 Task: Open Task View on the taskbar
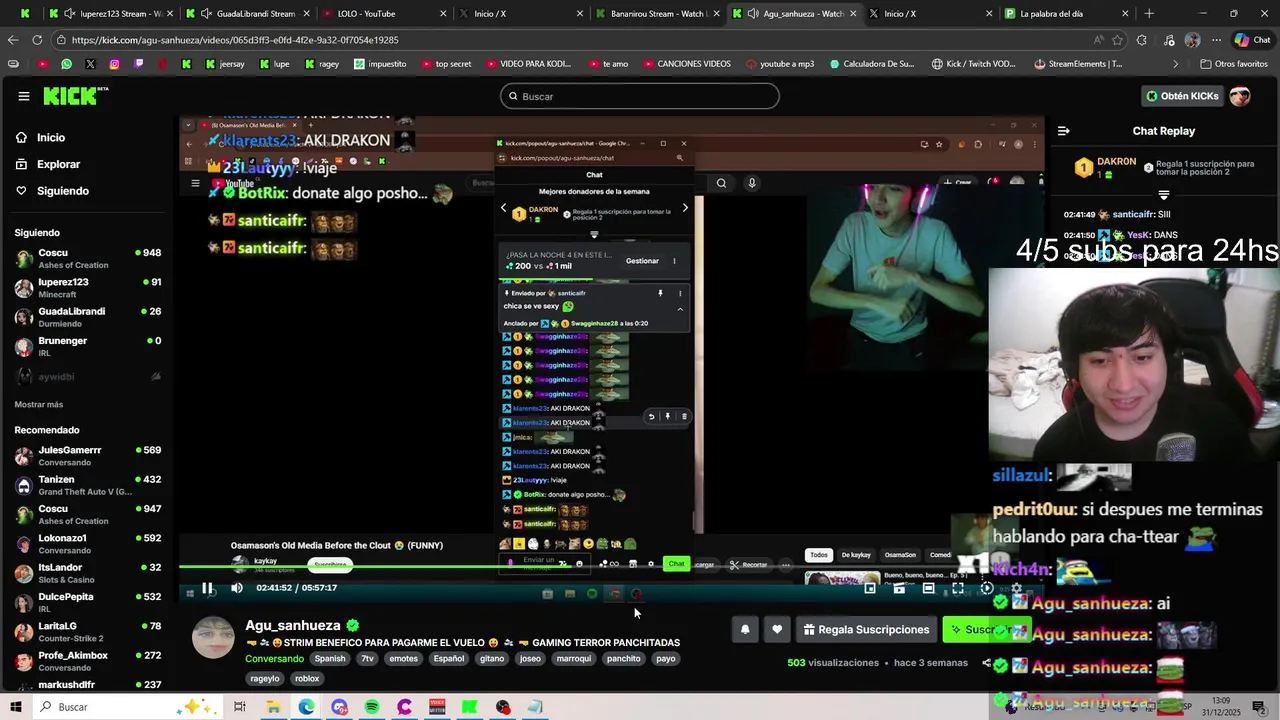(x=240, y=707)
